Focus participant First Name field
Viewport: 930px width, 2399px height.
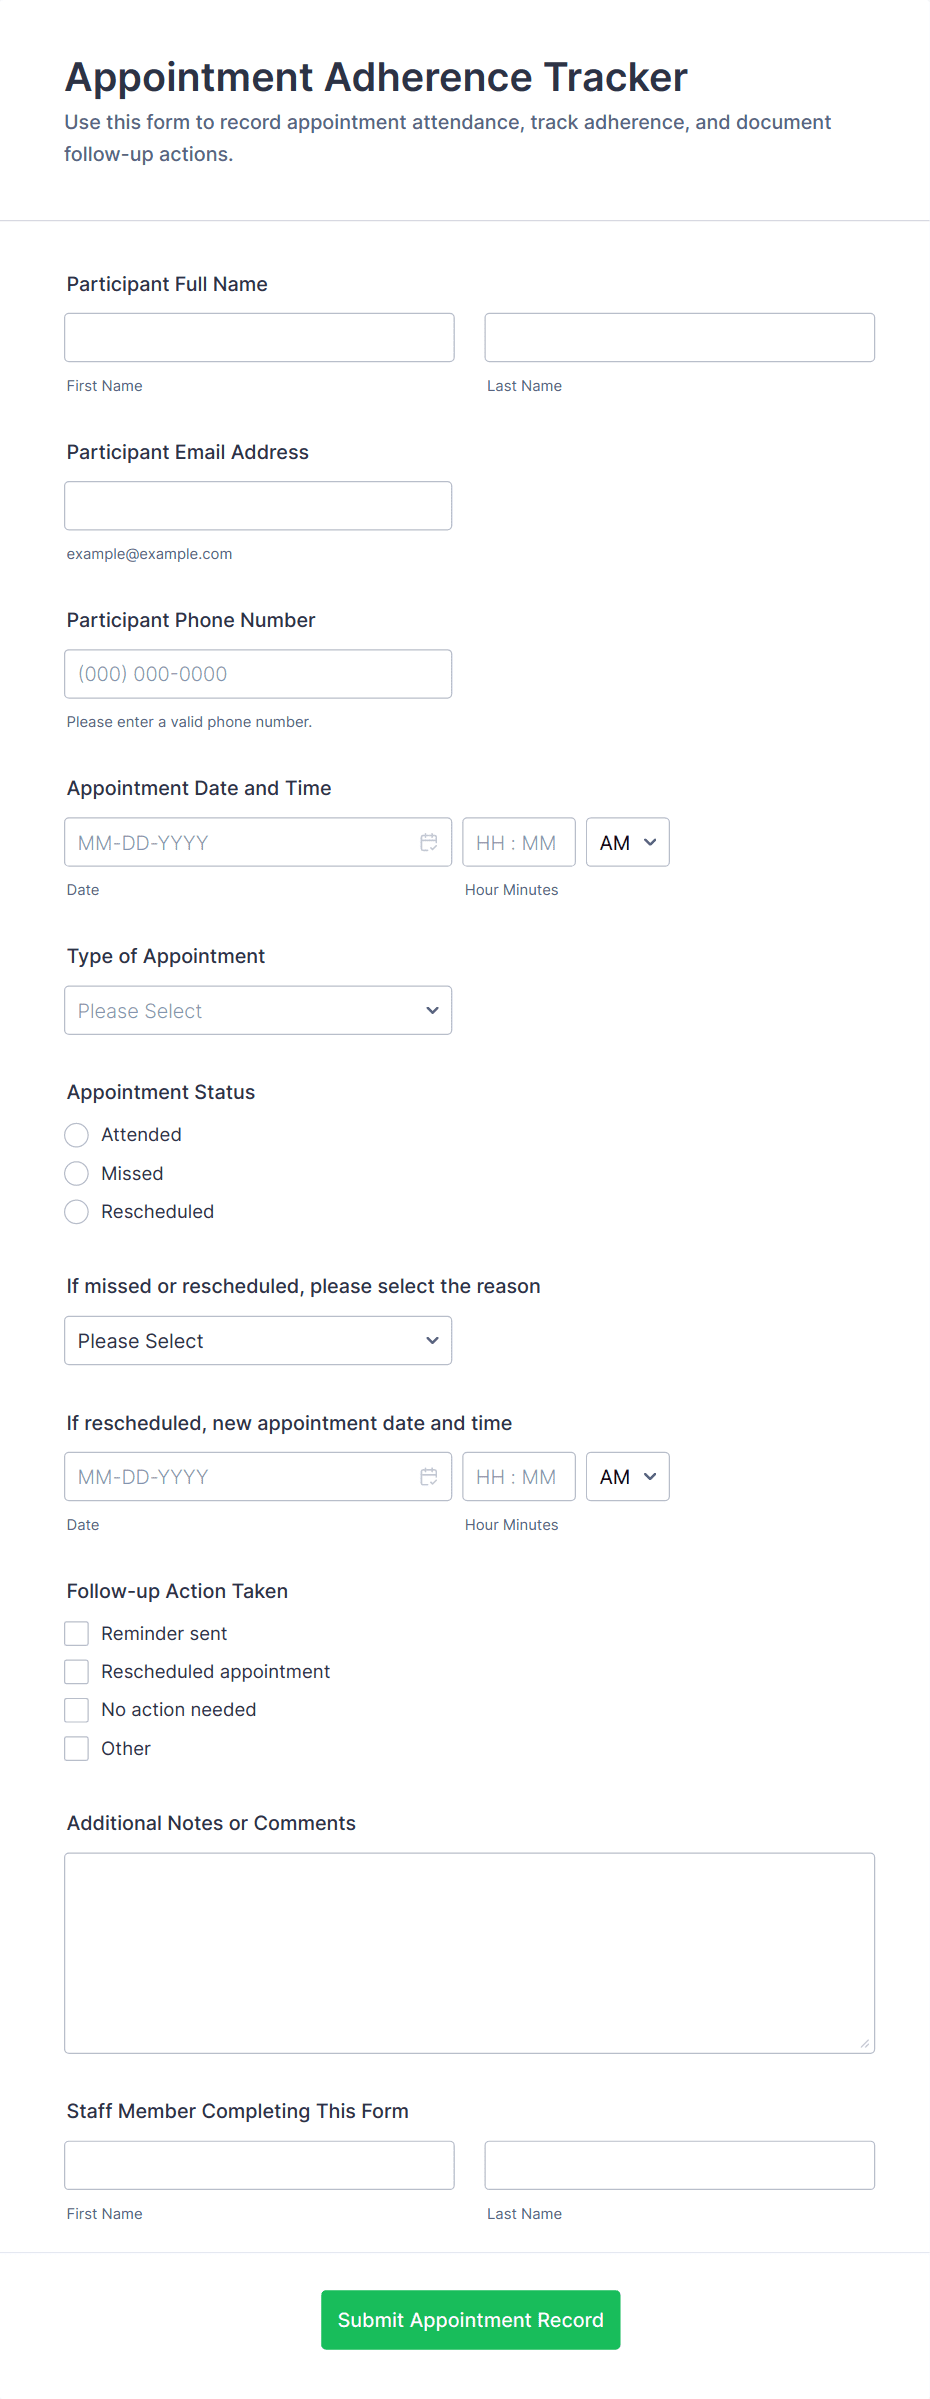259,337
